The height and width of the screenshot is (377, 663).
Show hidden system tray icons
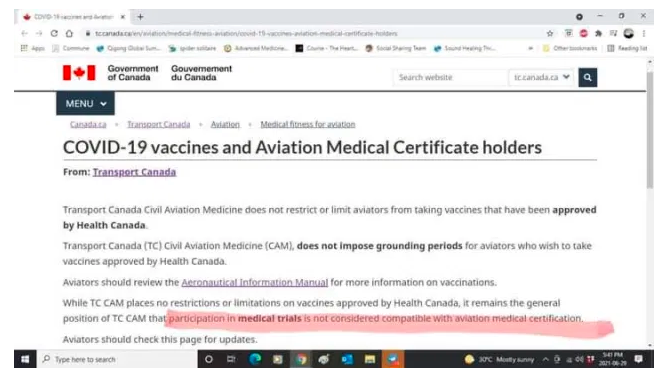coord(545,360)
